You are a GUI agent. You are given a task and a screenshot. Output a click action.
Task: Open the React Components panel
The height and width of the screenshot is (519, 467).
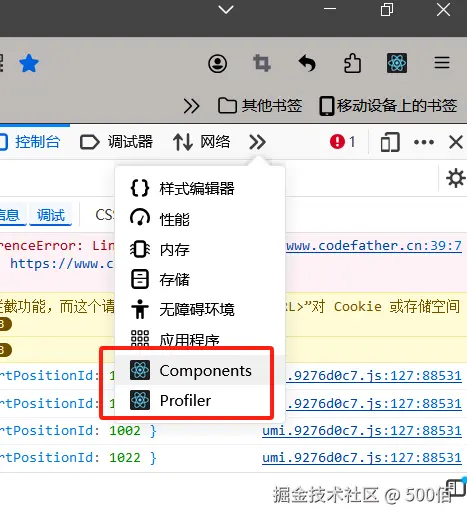coord(200,370)
